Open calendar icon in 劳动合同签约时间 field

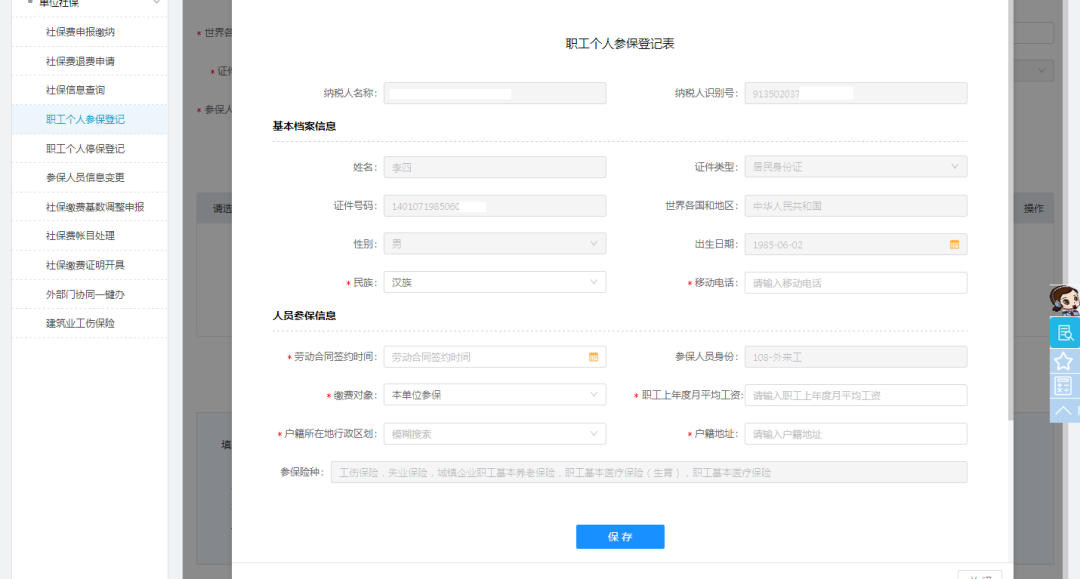click(x=593, y=357)
